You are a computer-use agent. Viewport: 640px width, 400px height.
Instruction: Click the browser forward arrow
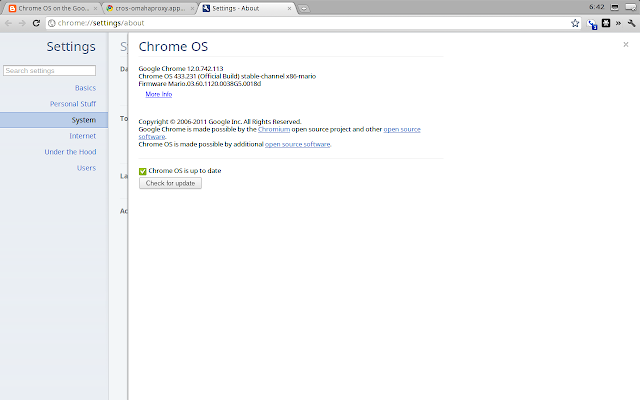pos(22,23)
